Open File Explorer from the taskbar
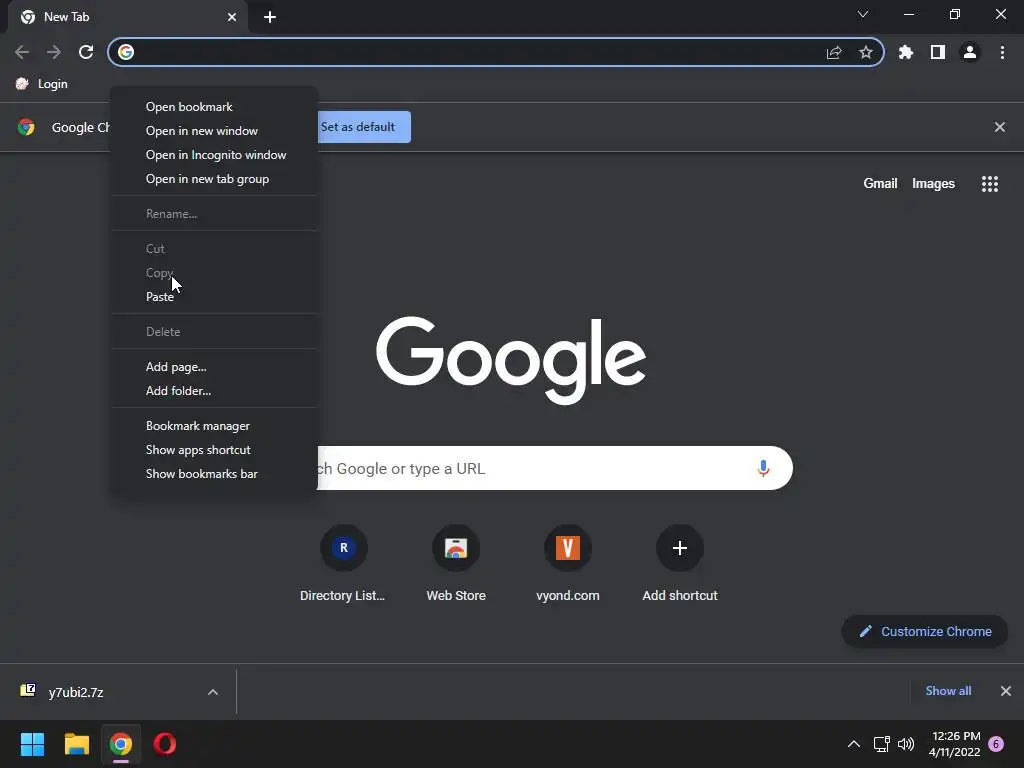 (76, 744)
